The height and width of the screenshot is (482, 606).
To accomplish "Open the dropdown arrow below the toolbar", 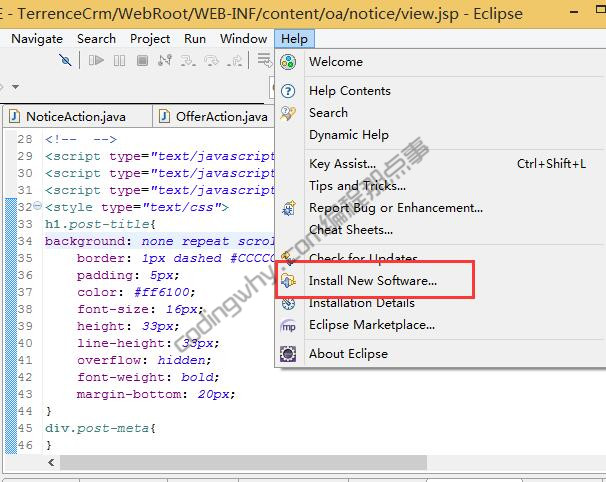I will click(15, 88).
